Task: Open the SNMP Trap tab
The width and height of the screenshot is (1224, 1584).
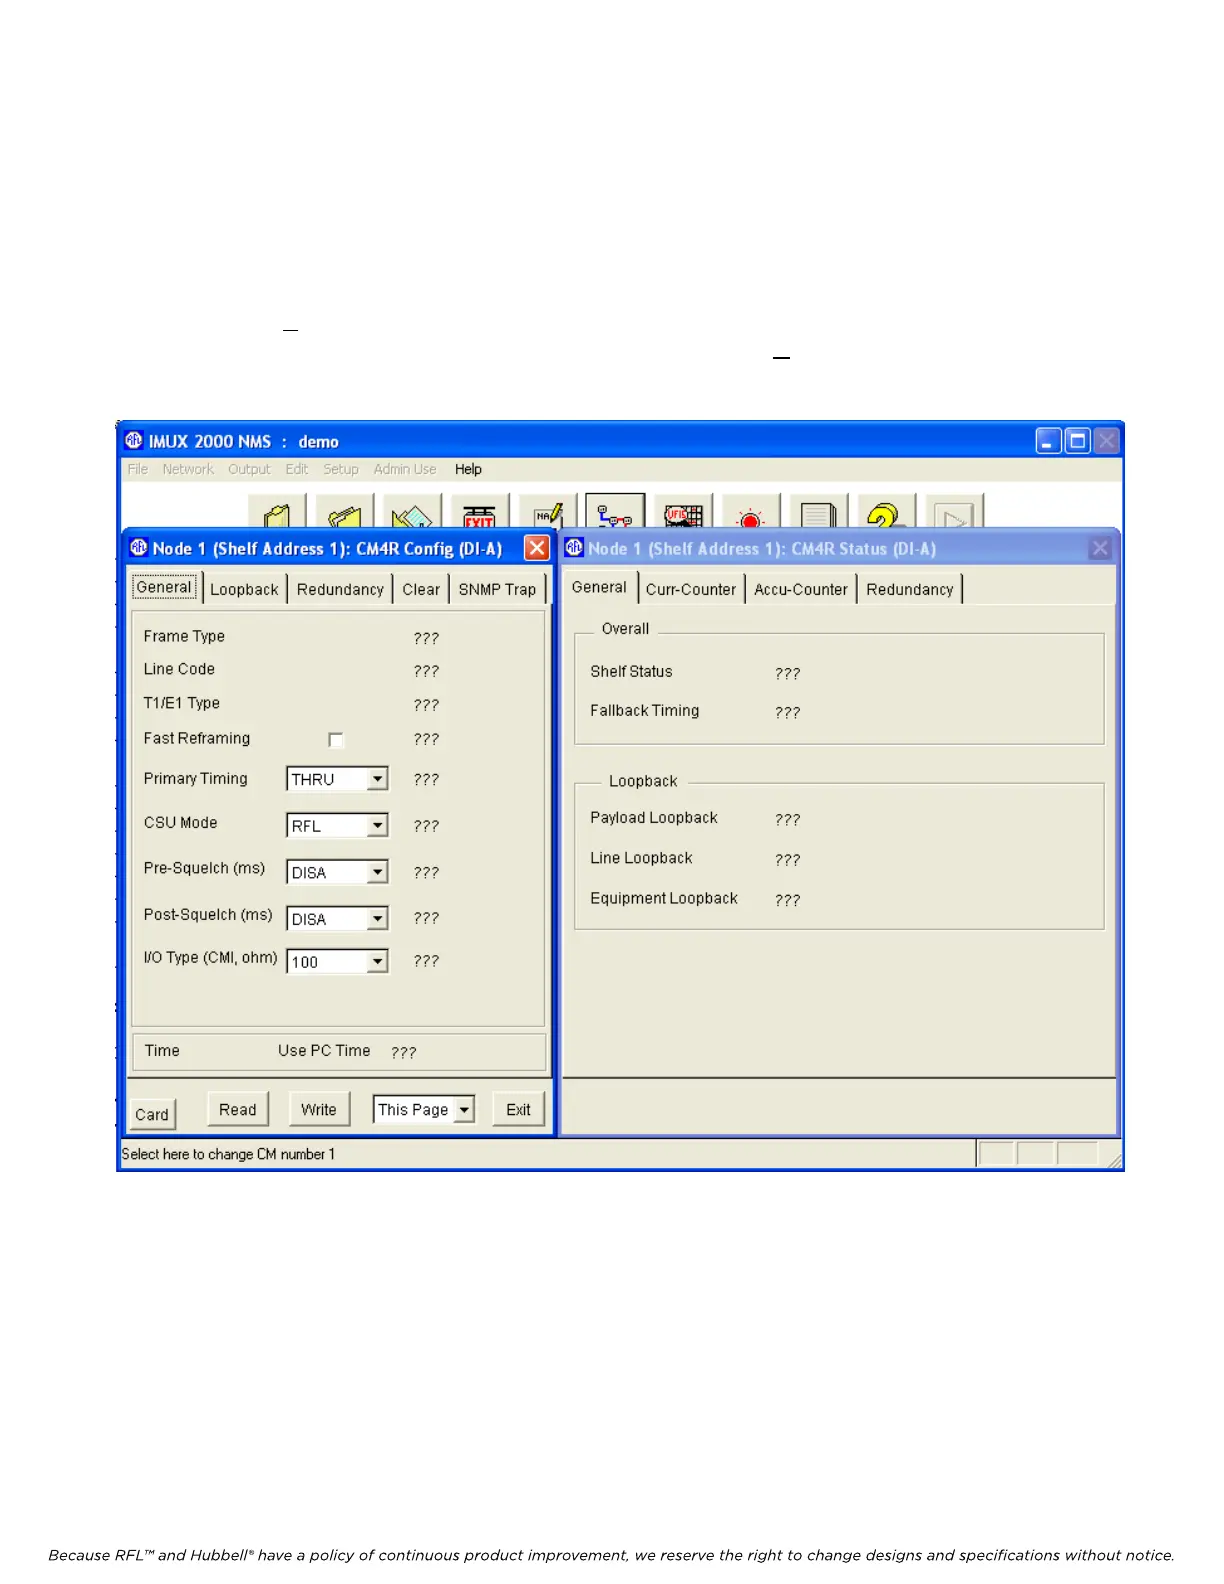Action: click(x=497, y=589)
